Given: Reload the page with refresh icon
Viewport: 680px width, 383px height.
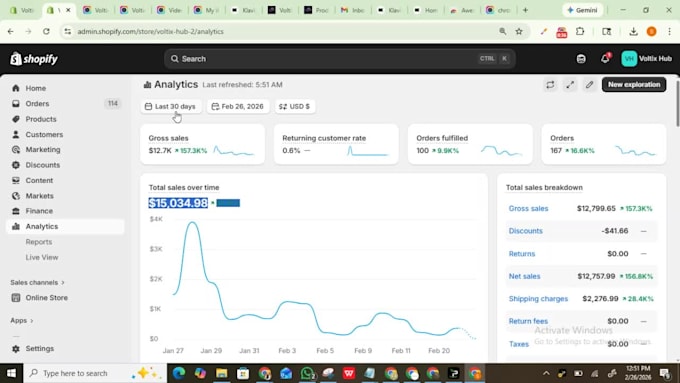Looking at the screenshot, I should (x=46, y=32).
